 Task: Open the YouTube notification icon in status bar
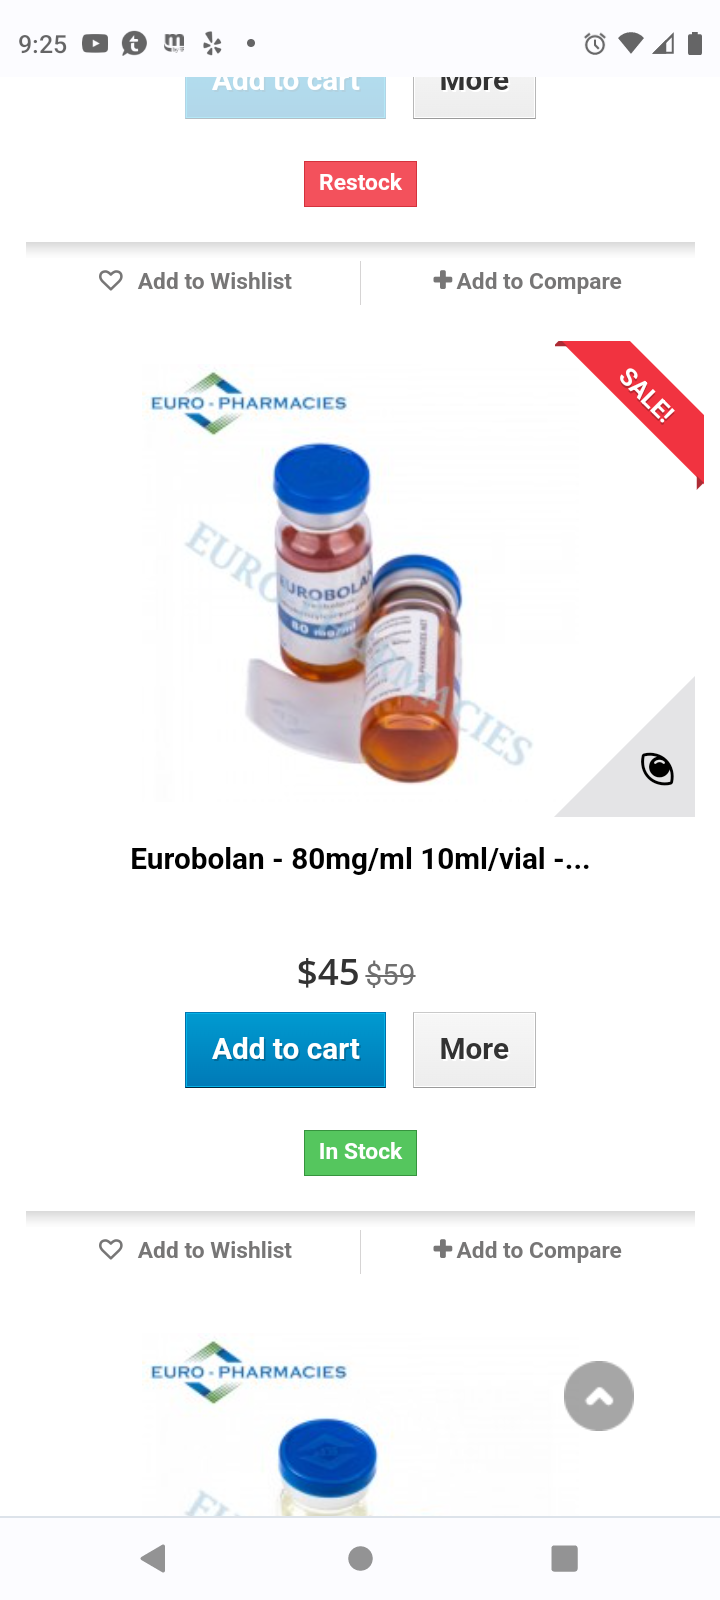click(95, 43)
